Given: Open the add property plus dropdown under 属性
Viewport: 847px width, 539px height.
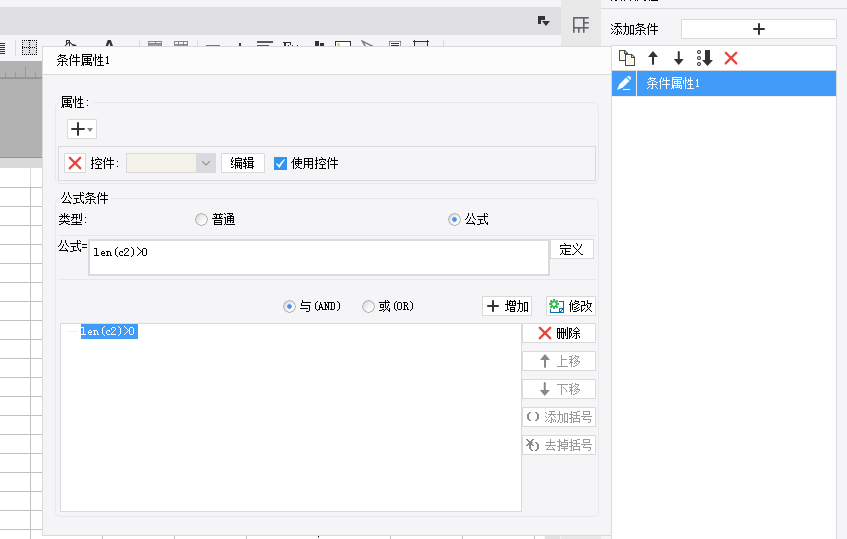Looking at the screenshot, I should pyautogui.click(x=82, y=129).
